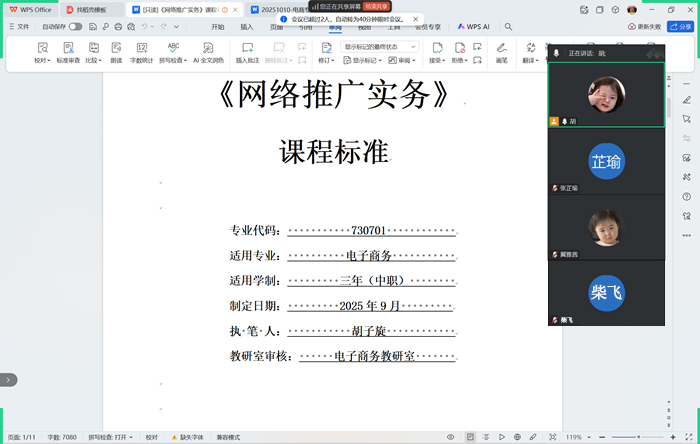
Task: Click the 插入批注 insert comment icon
Action: pos(247,52)
